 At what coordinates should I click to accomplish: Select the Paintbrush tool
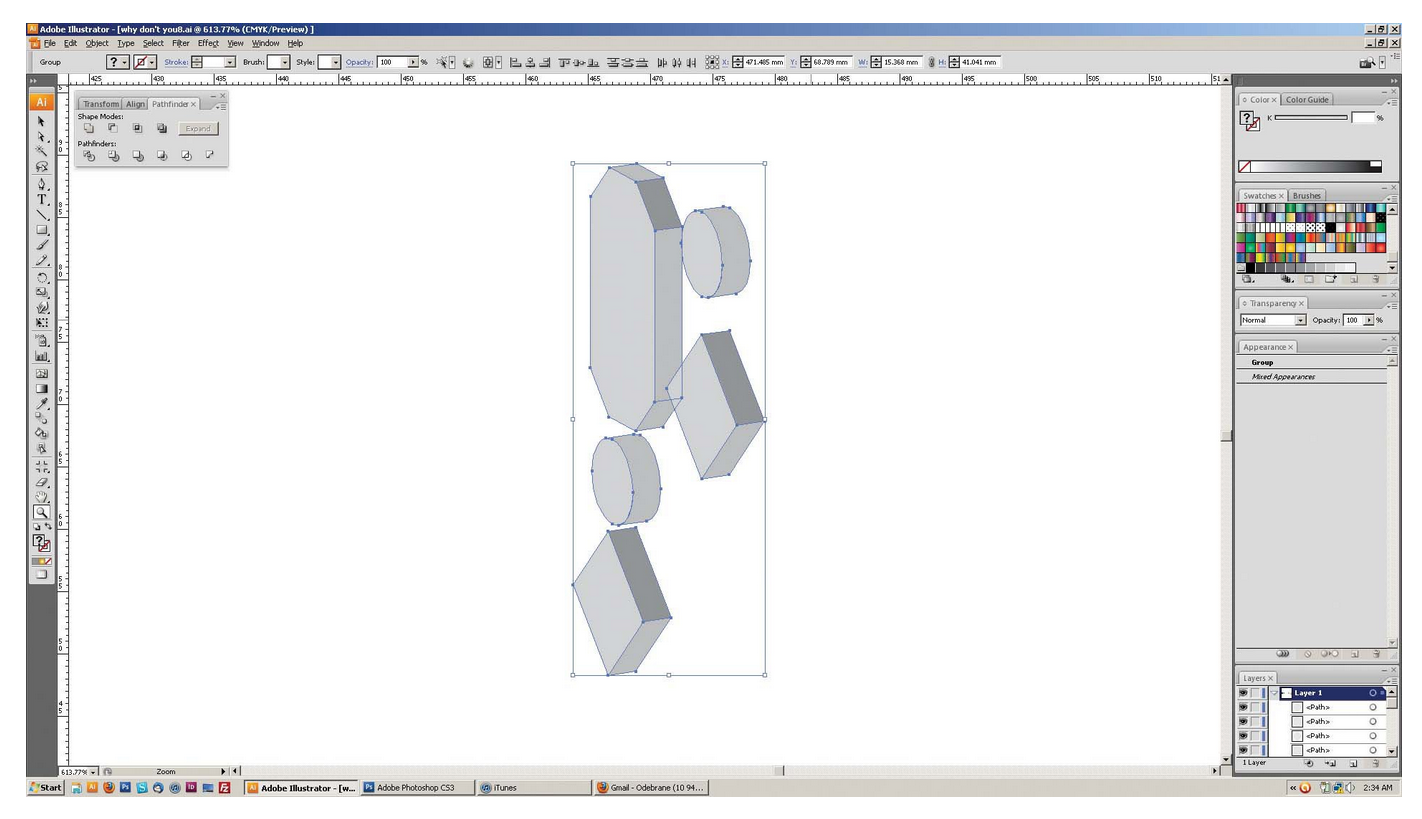[41, 246]
